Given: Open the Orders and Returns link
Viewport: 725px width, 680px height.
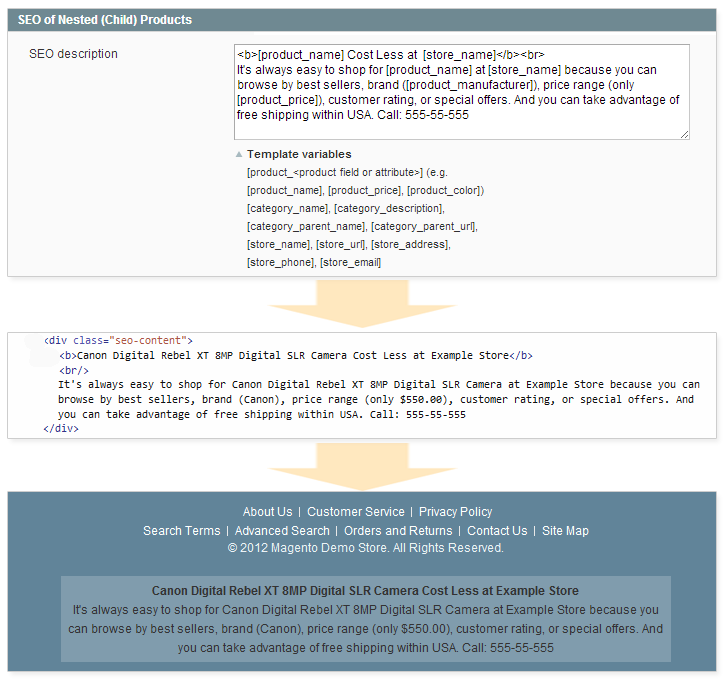Looking at the screenshot, I should click(x=398, y=531).
